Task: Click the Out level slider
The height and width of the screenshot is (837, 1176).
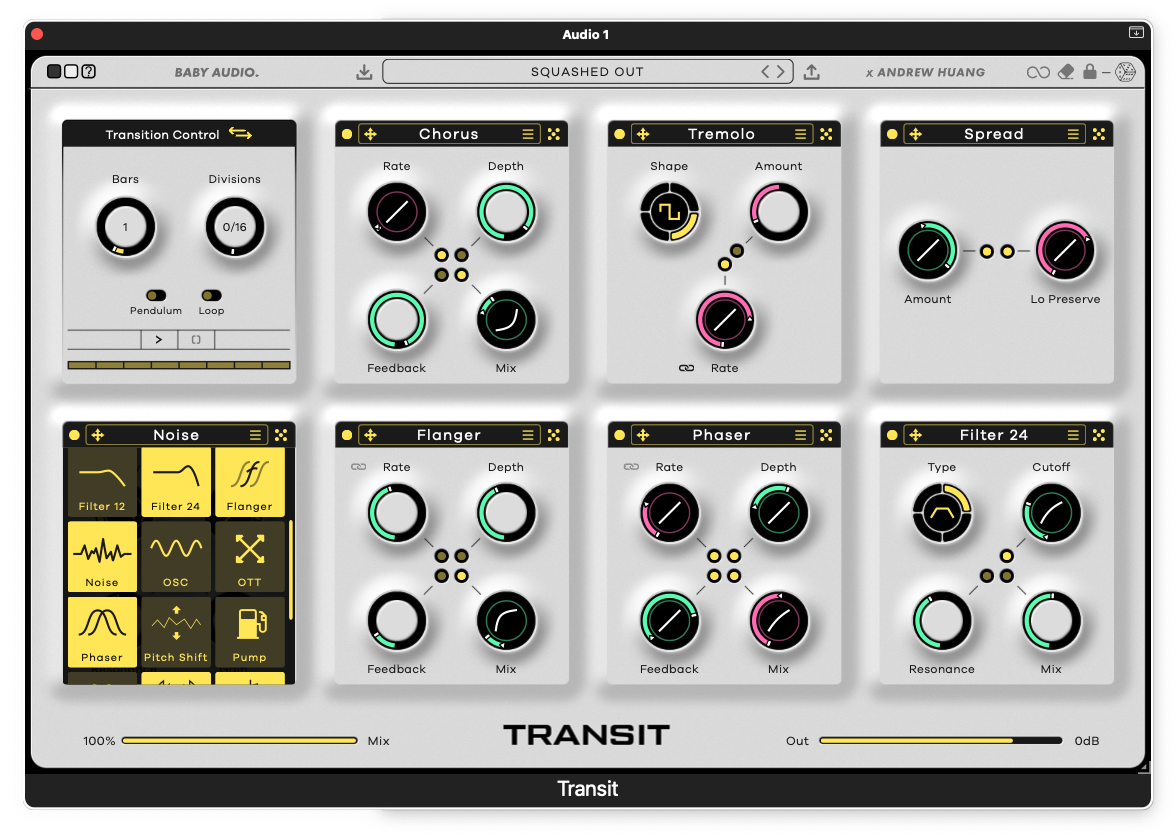Action: pyautogui.click(x=940, y=741)
